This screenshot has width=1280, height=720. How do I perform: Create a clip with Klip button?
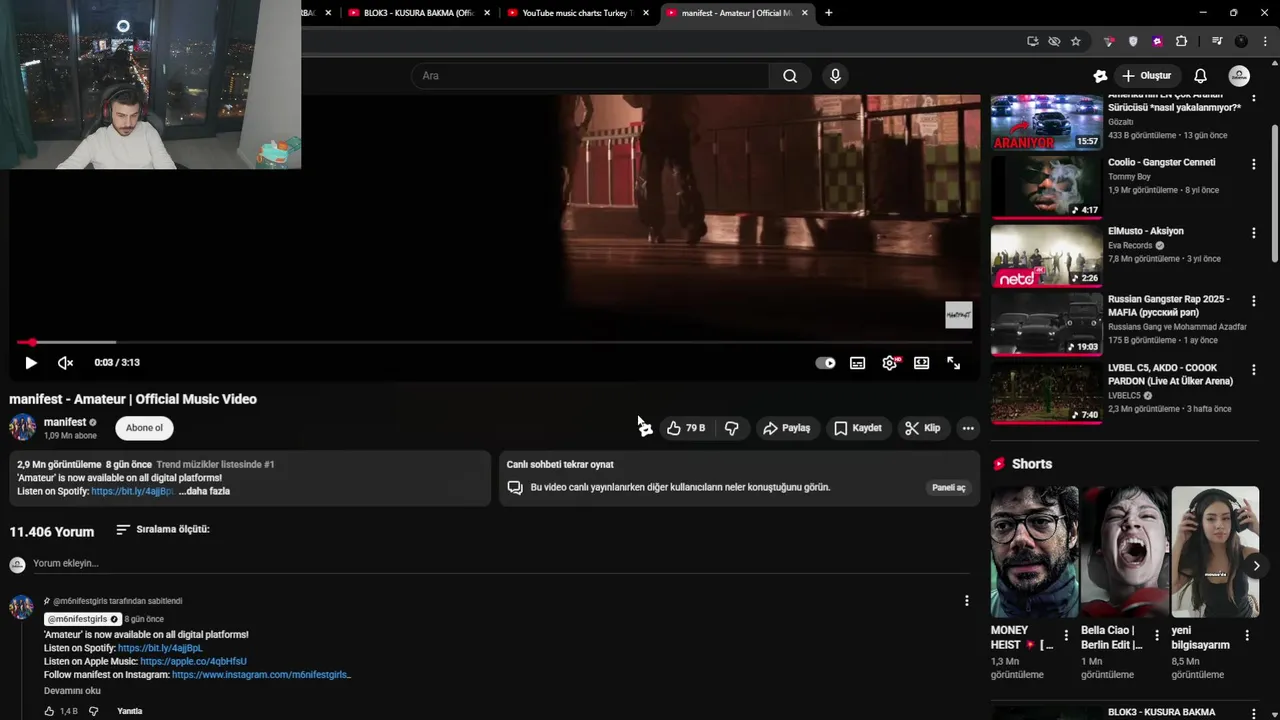922,428
